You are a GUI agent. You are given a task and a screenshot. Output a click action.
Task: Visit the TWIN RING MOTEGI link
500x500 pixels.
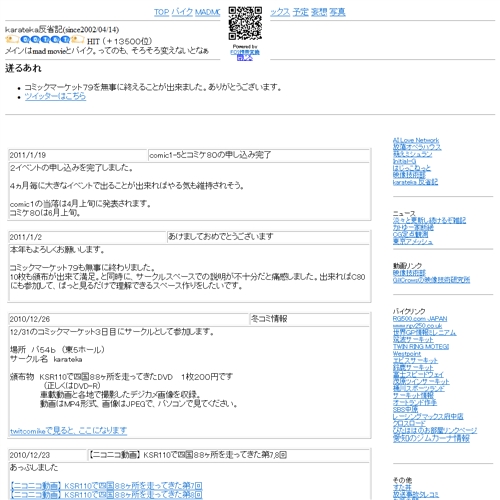pyautogui.click(x=421, y=347)
